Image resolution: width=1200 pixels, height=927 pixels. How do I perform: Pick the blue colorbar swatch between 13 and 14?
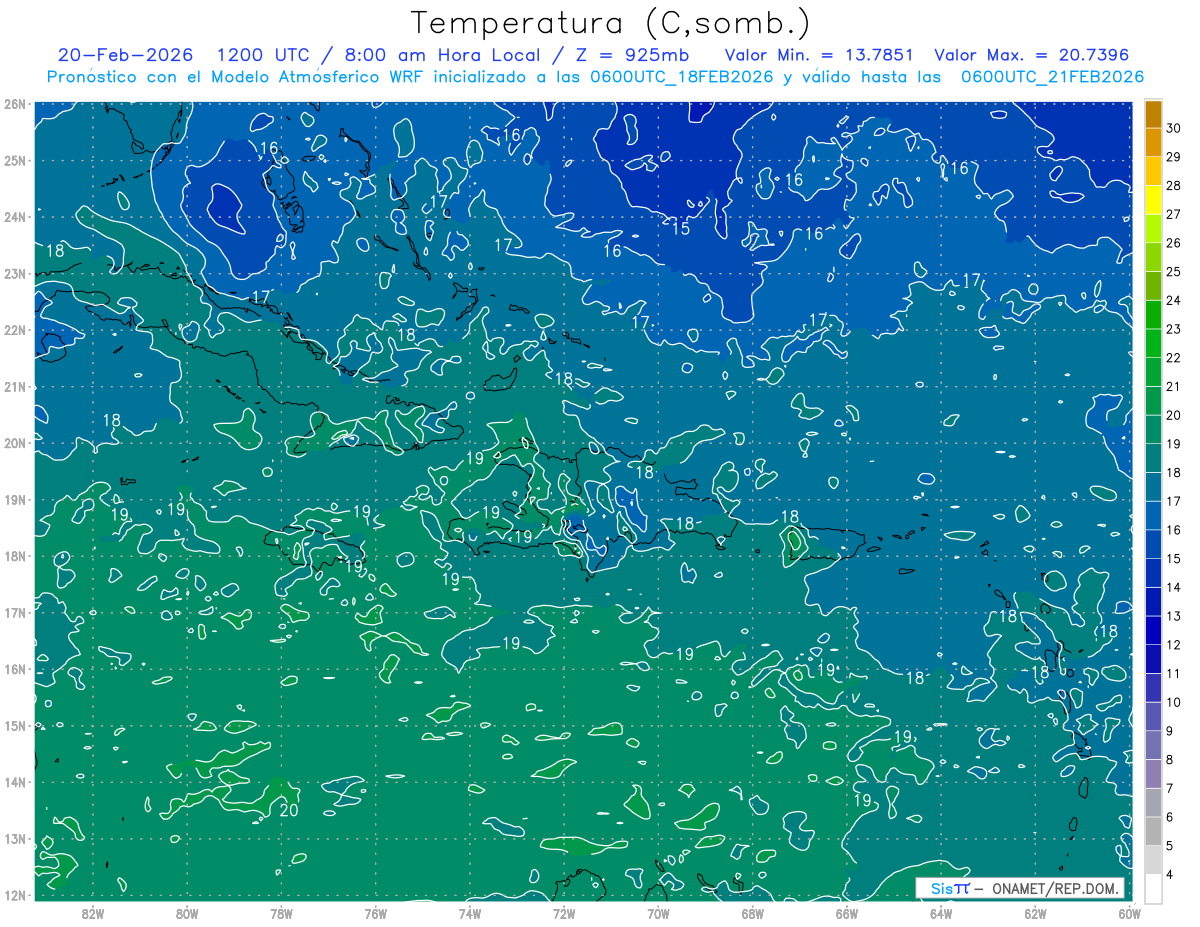[1153, 603]
